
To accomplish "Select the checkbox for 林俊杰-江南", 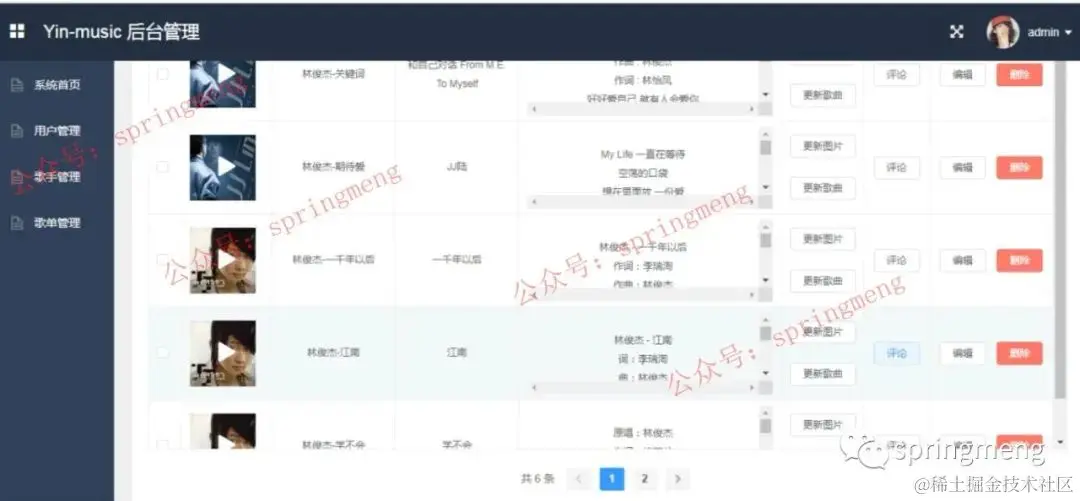I will [x=163, y=352].
